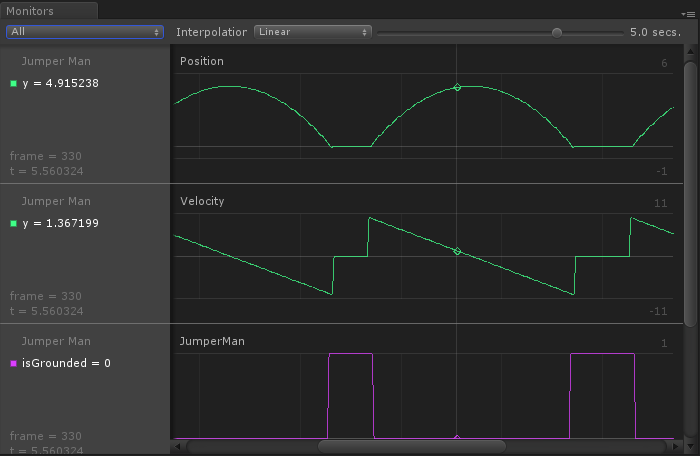Image resolution: width=700 pixels, height=456 pixels.
Task: Select the isGrounded = 0 entry
Action: coord(66,363)
